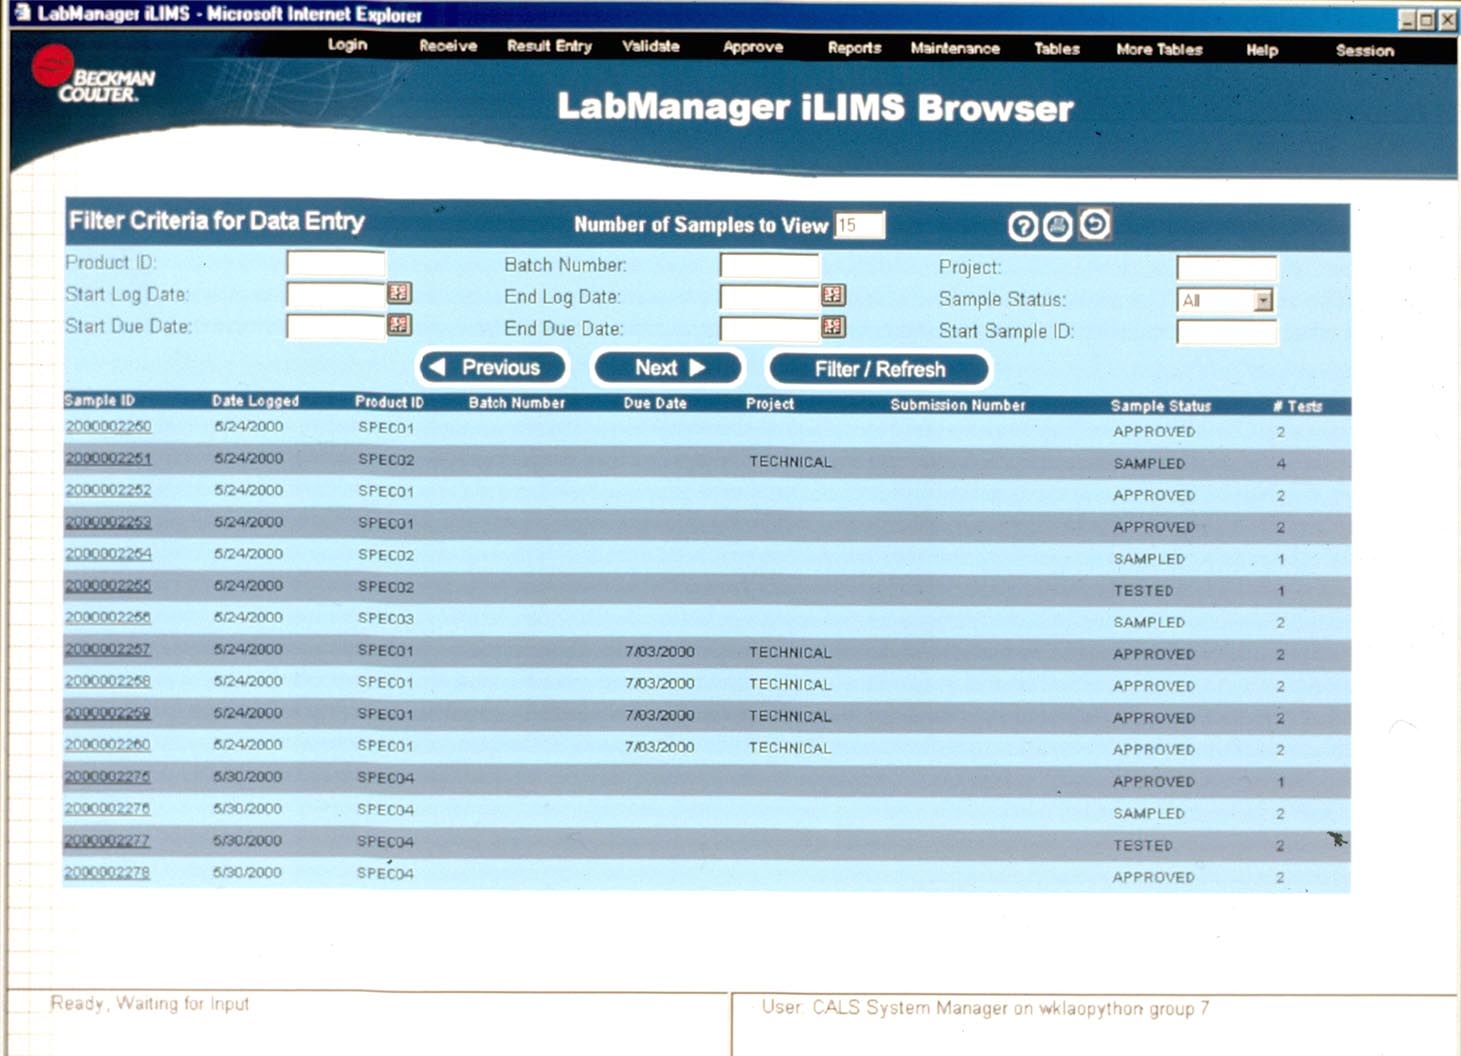Open sample 2000002258 link
The width and height of the screenshot is (1461, 1056).
tap(108, 681)
